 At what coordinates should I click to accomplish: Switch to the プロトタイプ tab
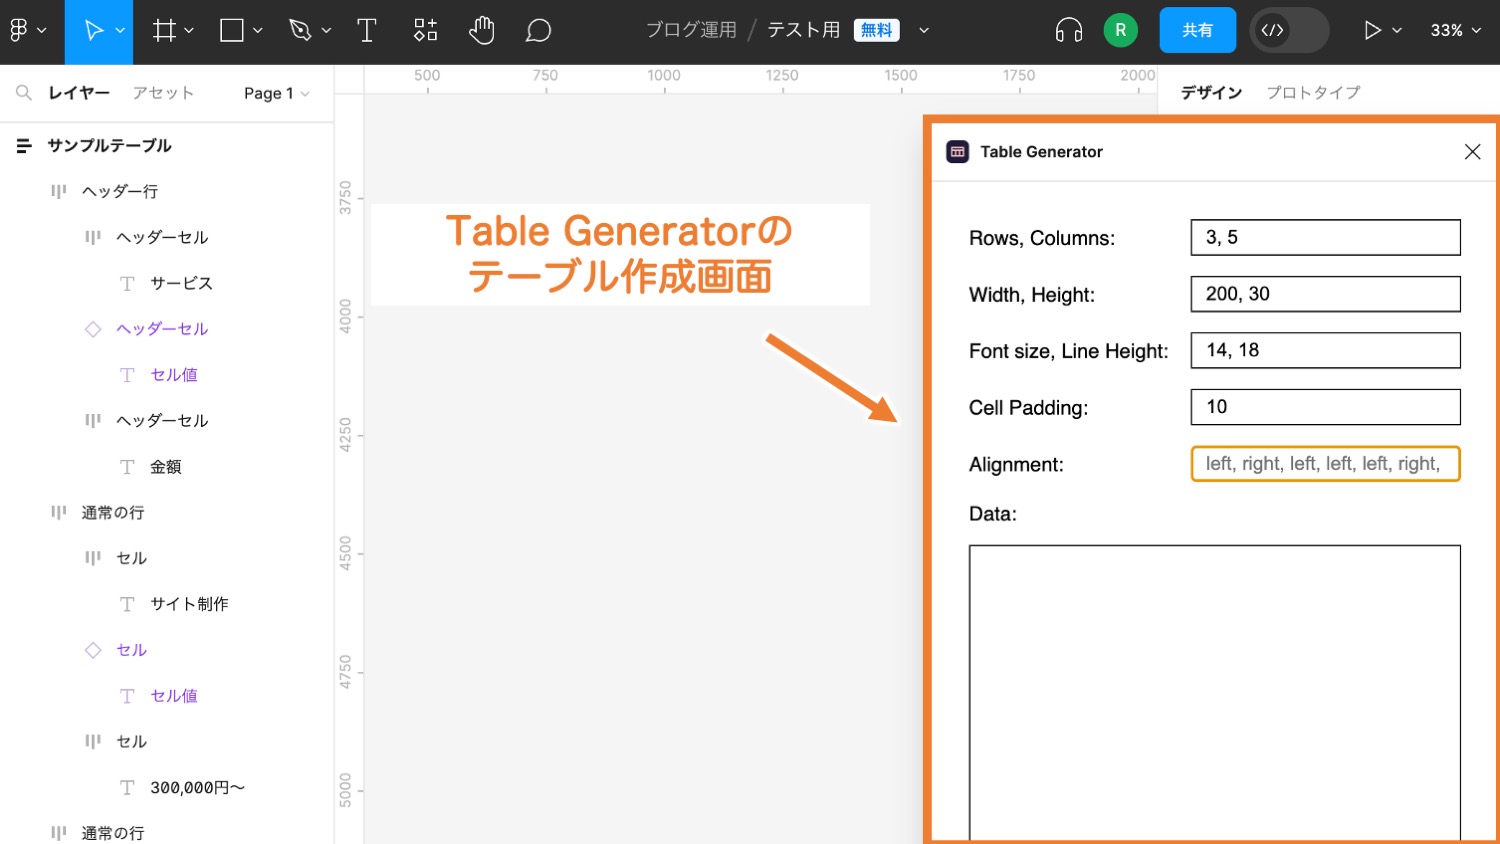tap(1313, 92)
